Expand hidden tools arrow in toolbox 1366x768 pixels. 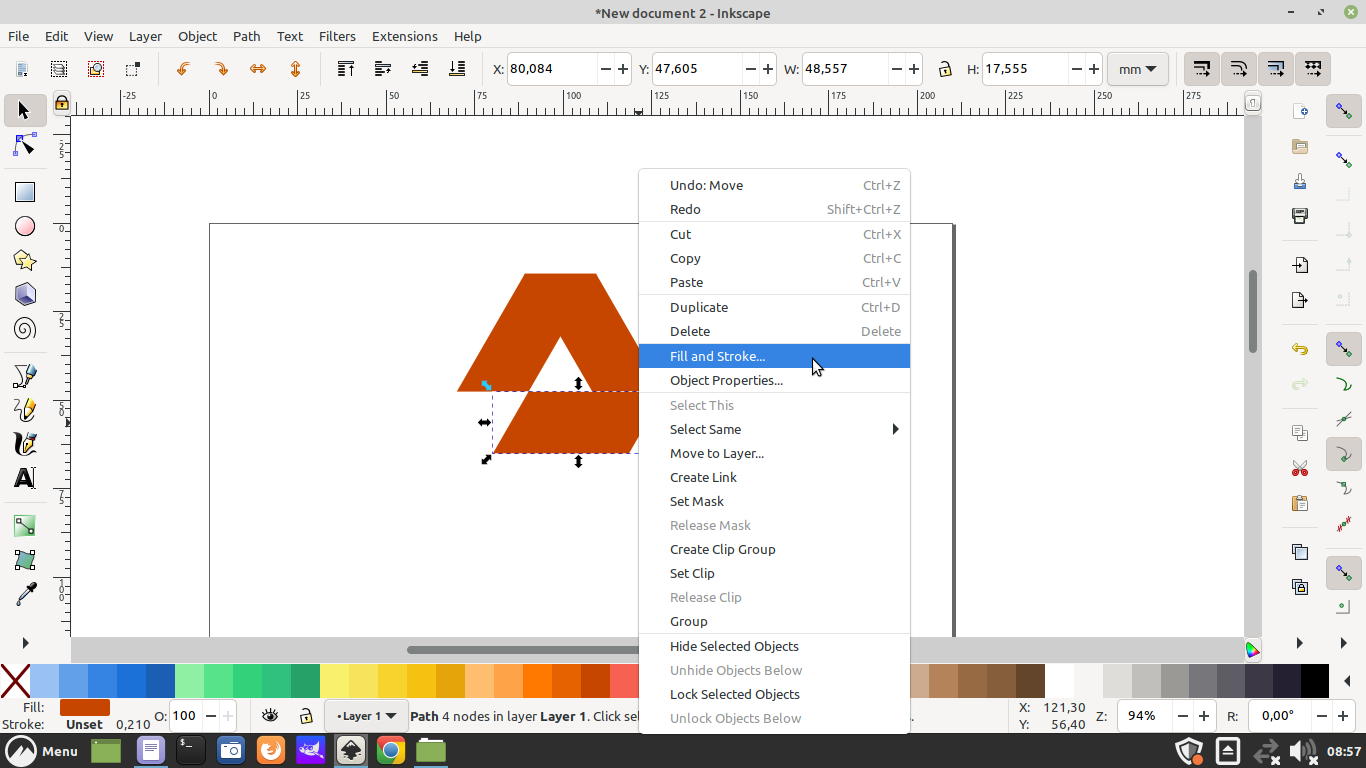25,643
